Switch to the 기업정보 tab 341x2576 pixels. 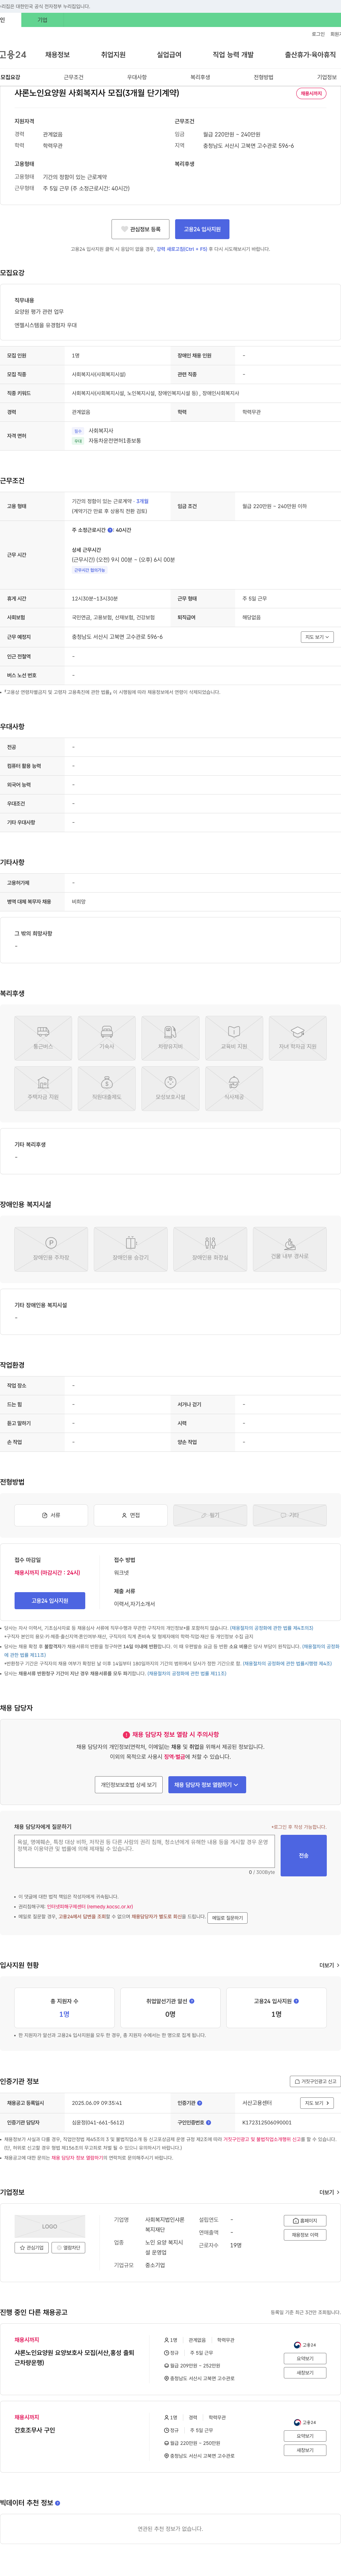[327, 77]
